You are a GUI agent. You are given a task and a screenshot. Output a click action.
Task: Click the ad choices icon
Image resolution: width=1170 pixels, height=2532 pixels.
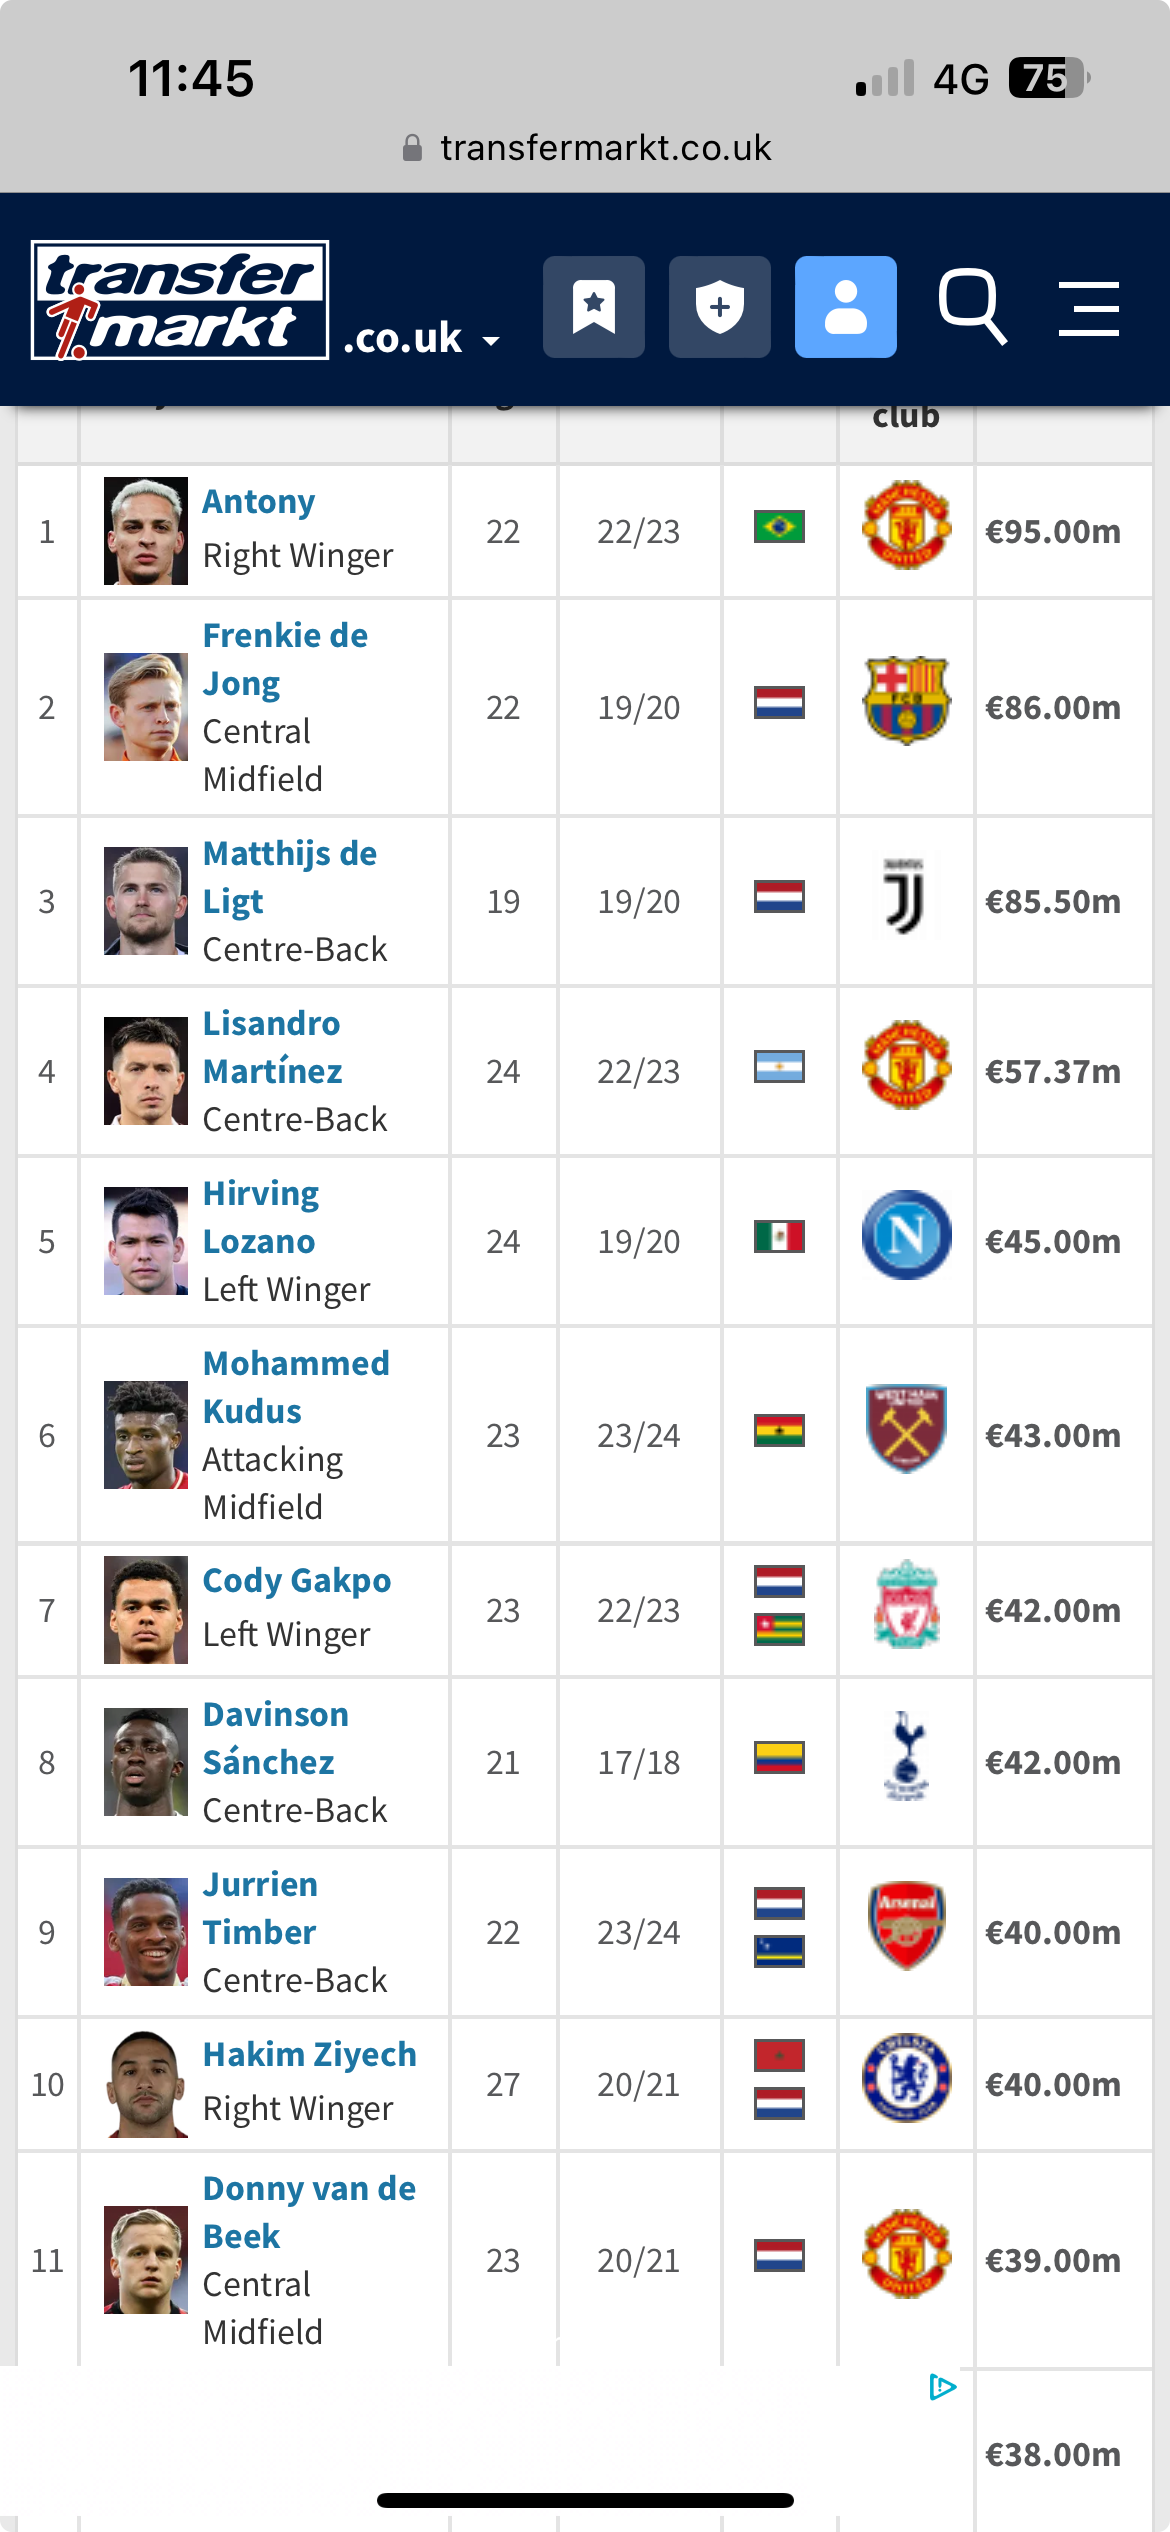click(942, 2387)
